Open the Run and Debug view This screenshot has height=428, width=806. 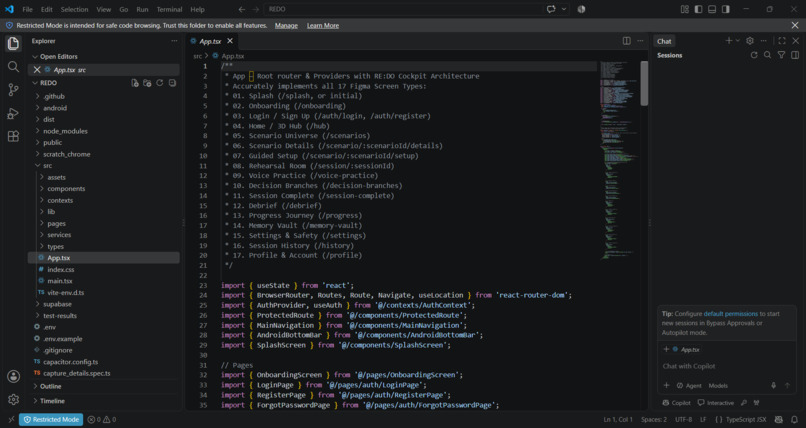13,113
